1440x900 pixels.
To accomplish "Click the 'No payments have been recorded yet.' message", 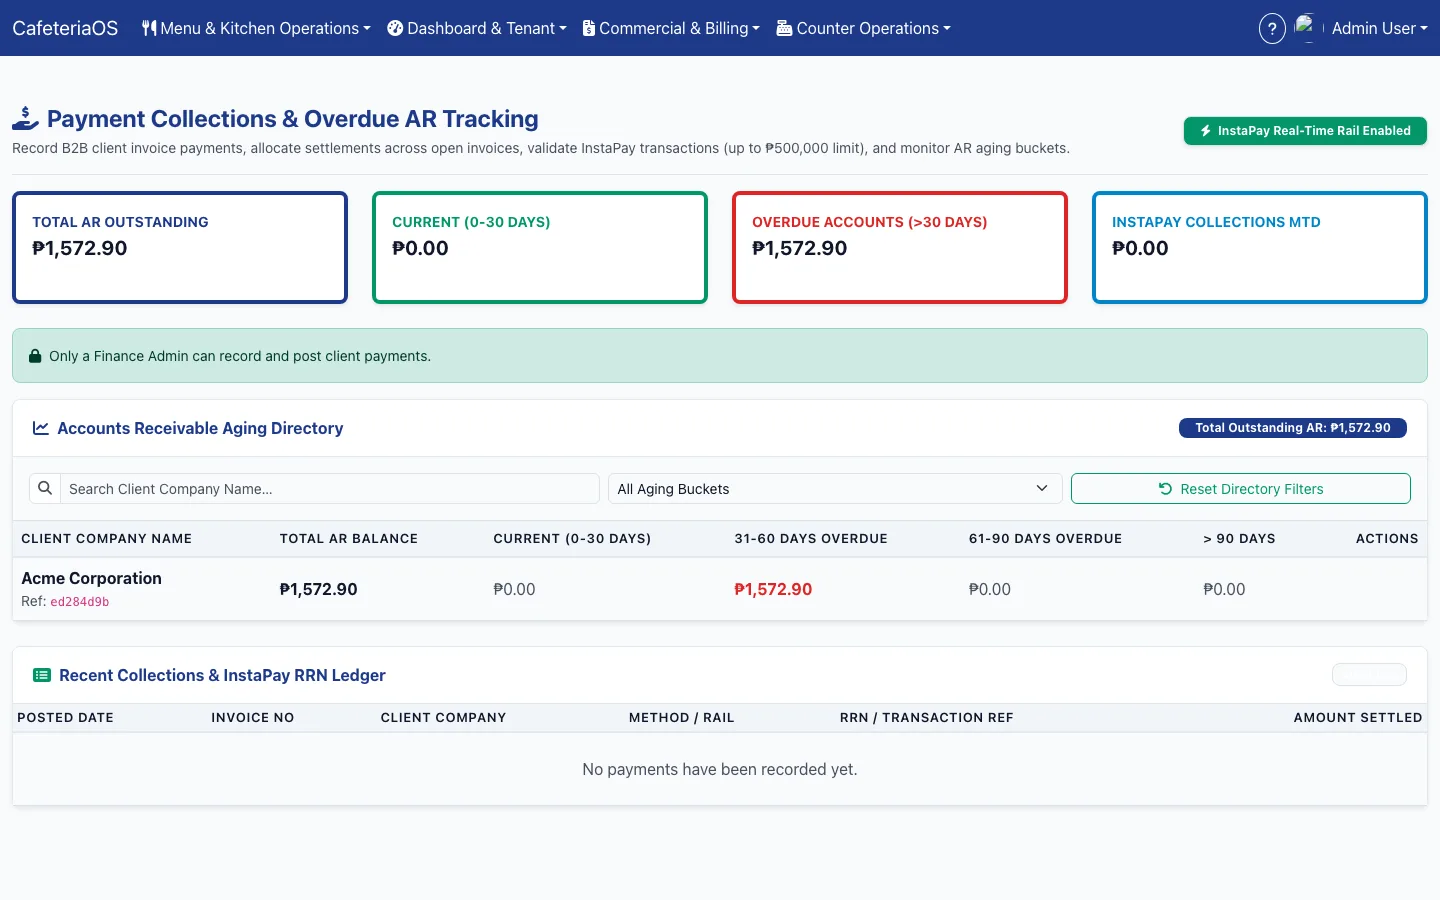I will coord(720,770).
